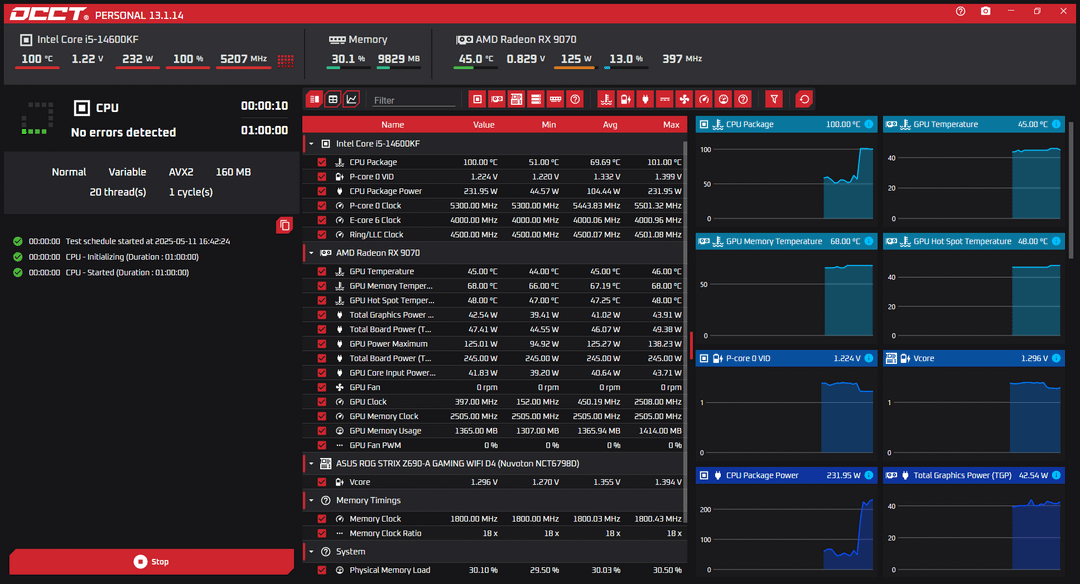
Task: Open info for Total Graphics Power graph
Action: [1056, 475]
